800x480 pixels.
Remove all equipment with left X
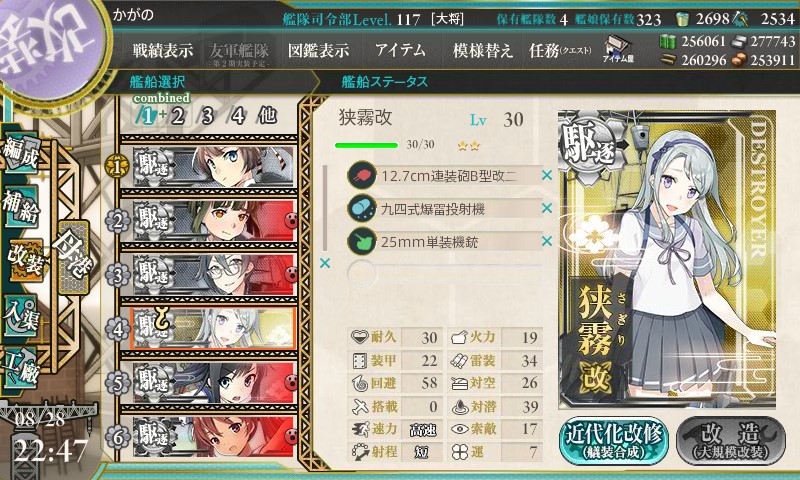pos(324,263)
